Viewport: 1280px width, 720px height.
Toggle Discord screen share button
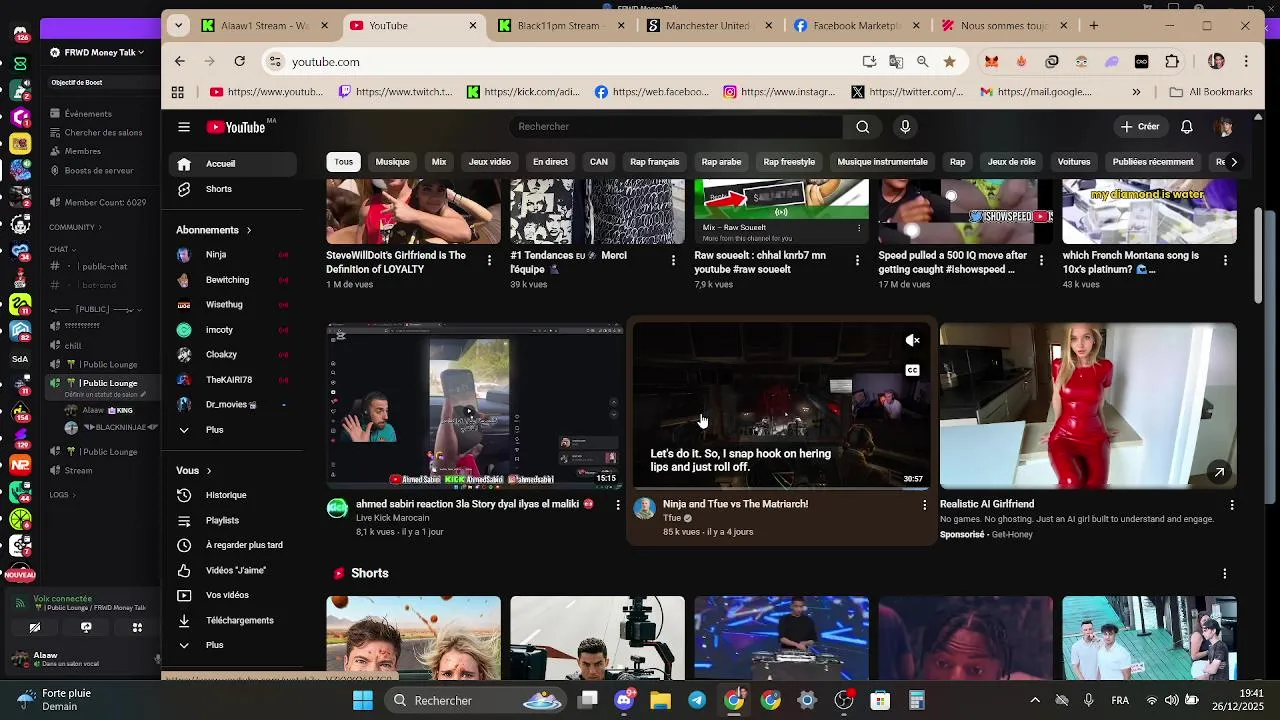click(86, 628)
